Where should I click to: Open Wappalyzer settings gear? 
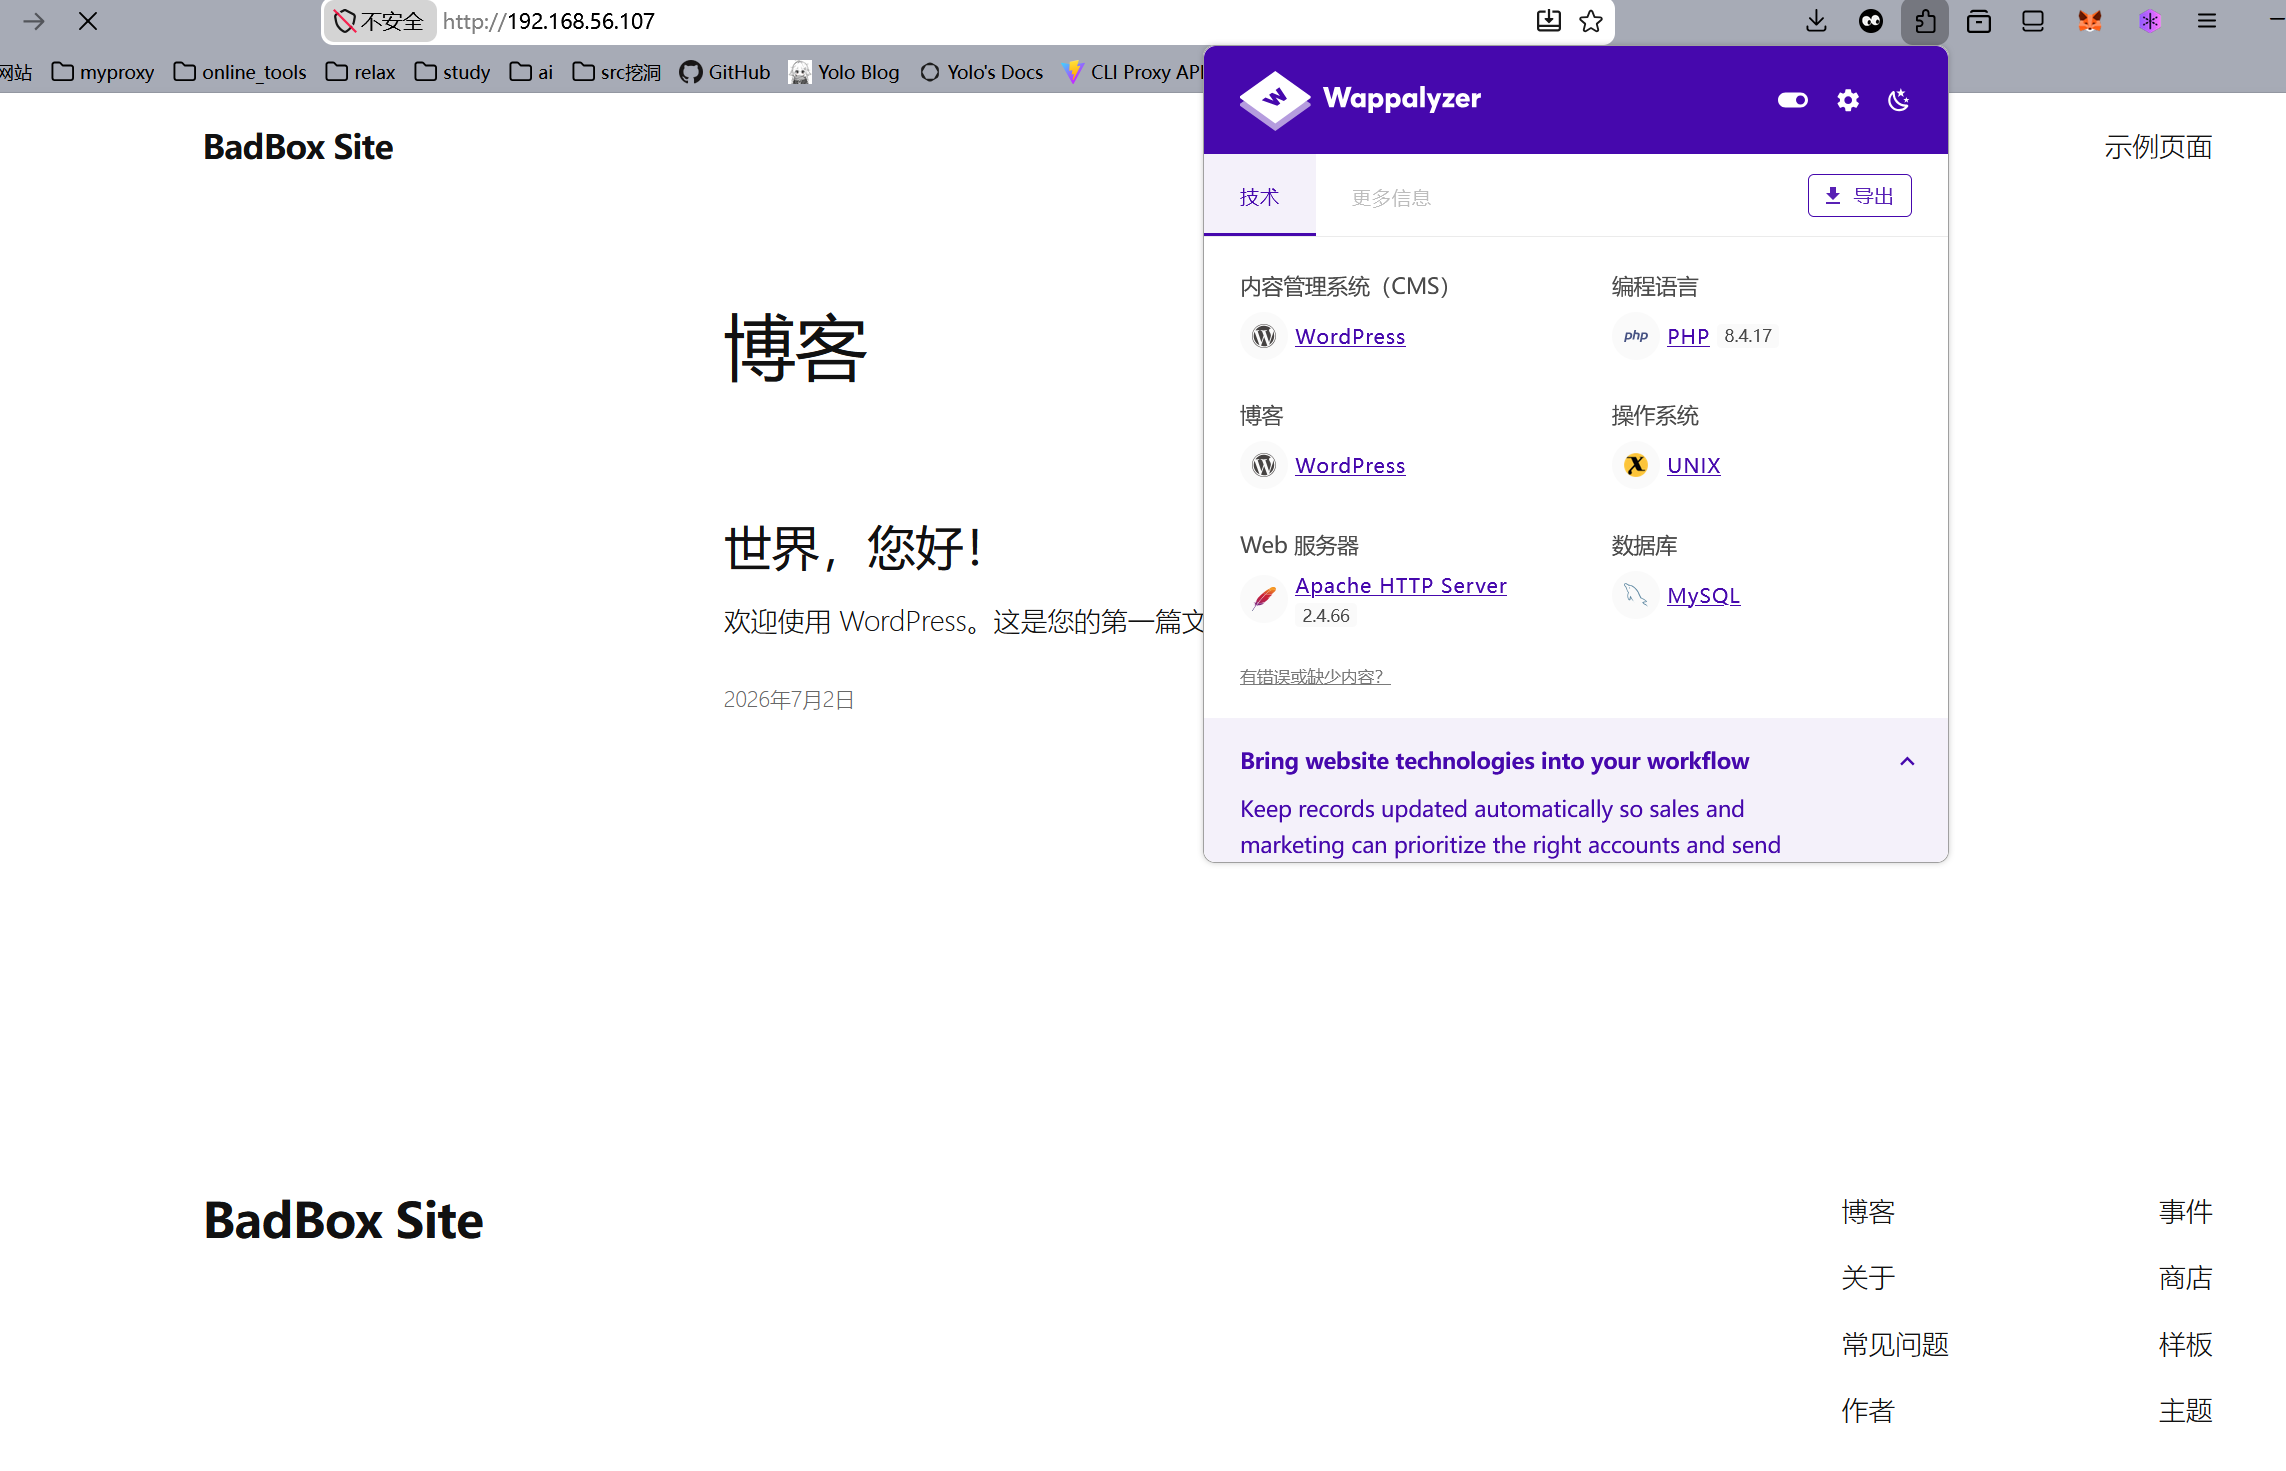pos(1847,100)
